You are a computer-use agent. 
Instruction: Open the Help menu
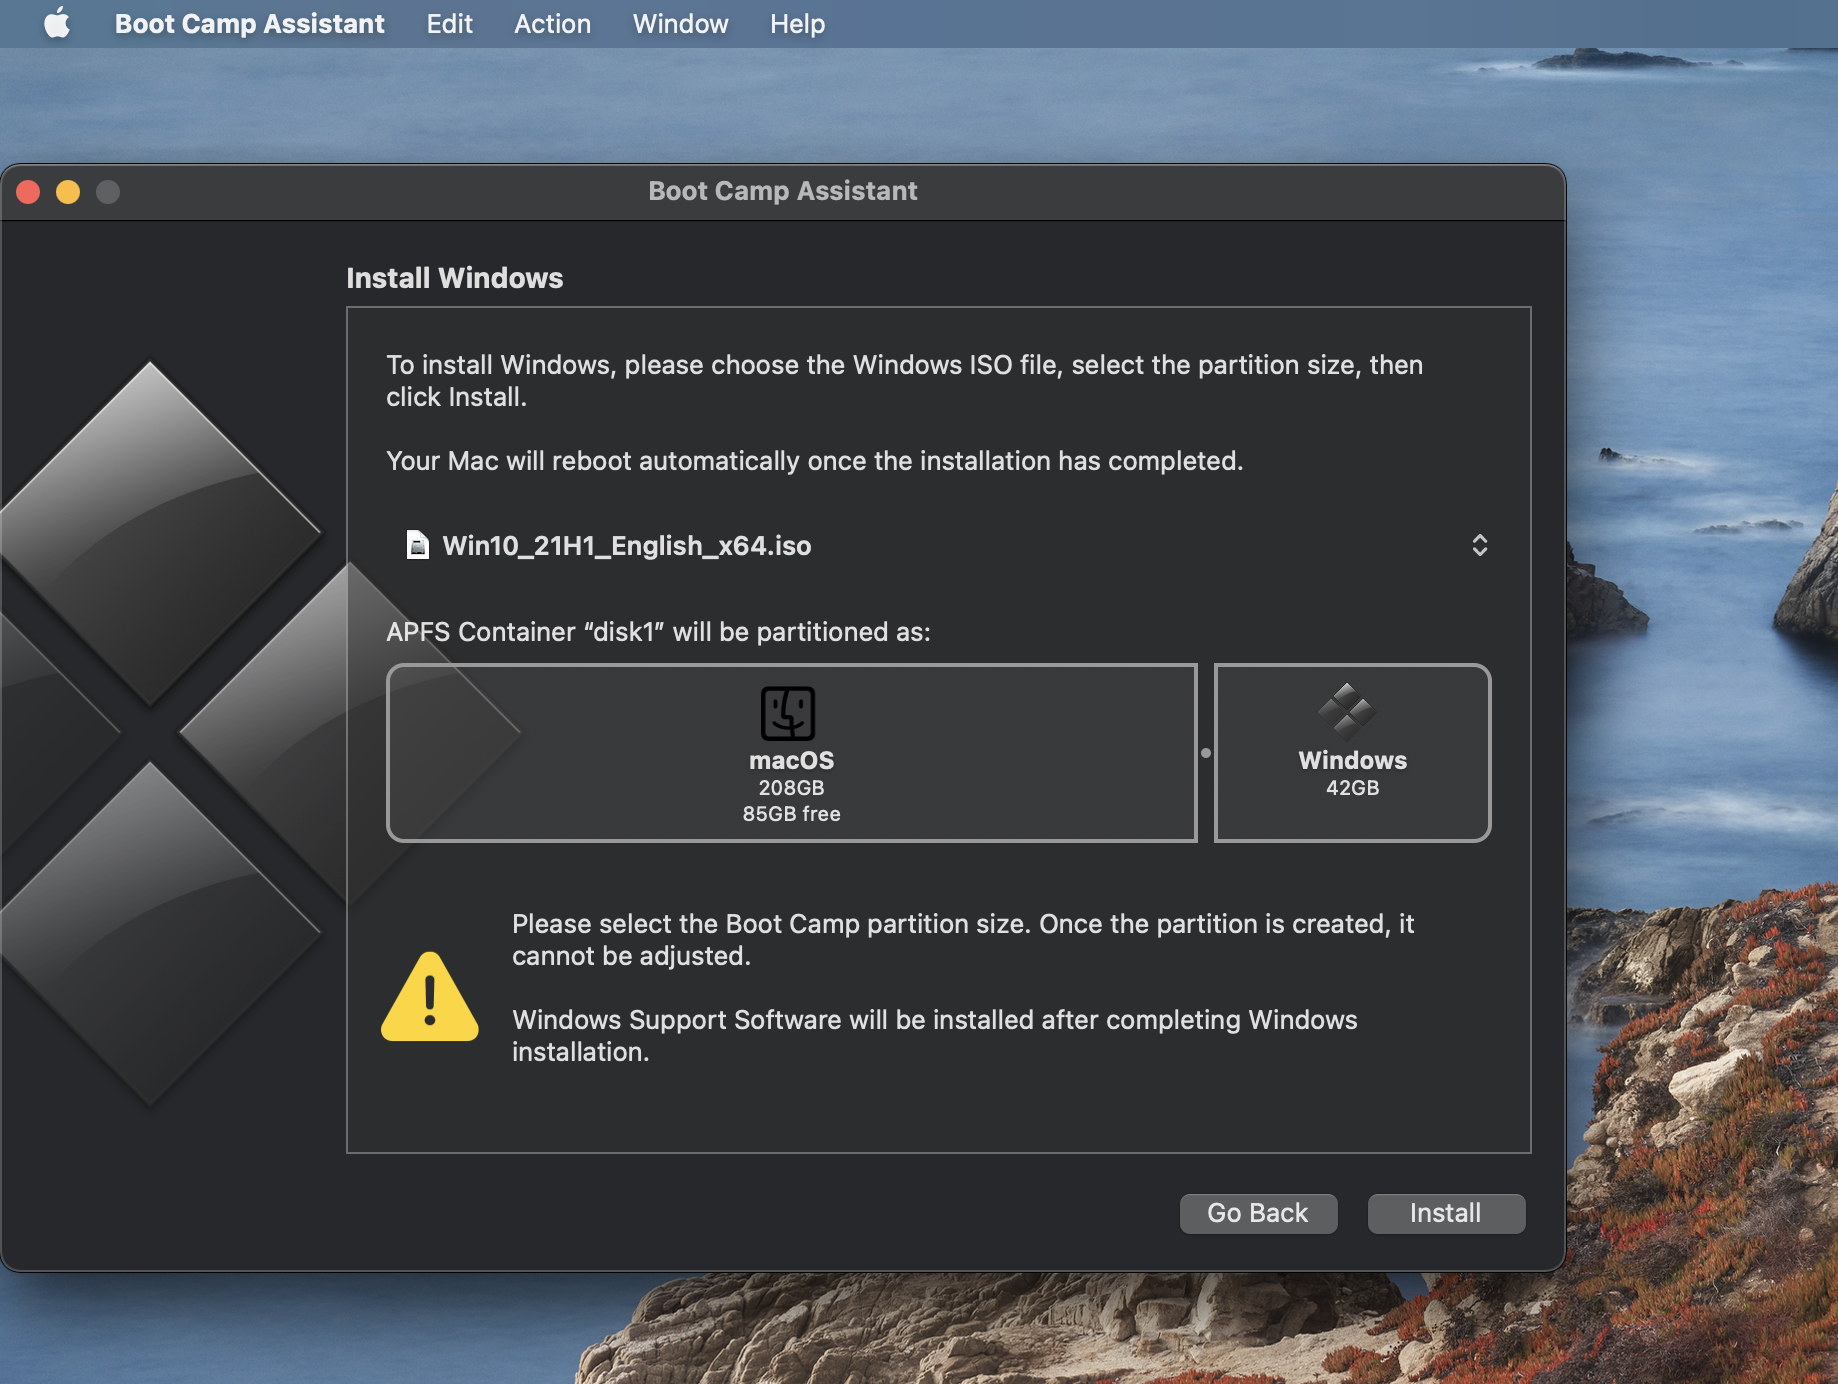point(797,23)
